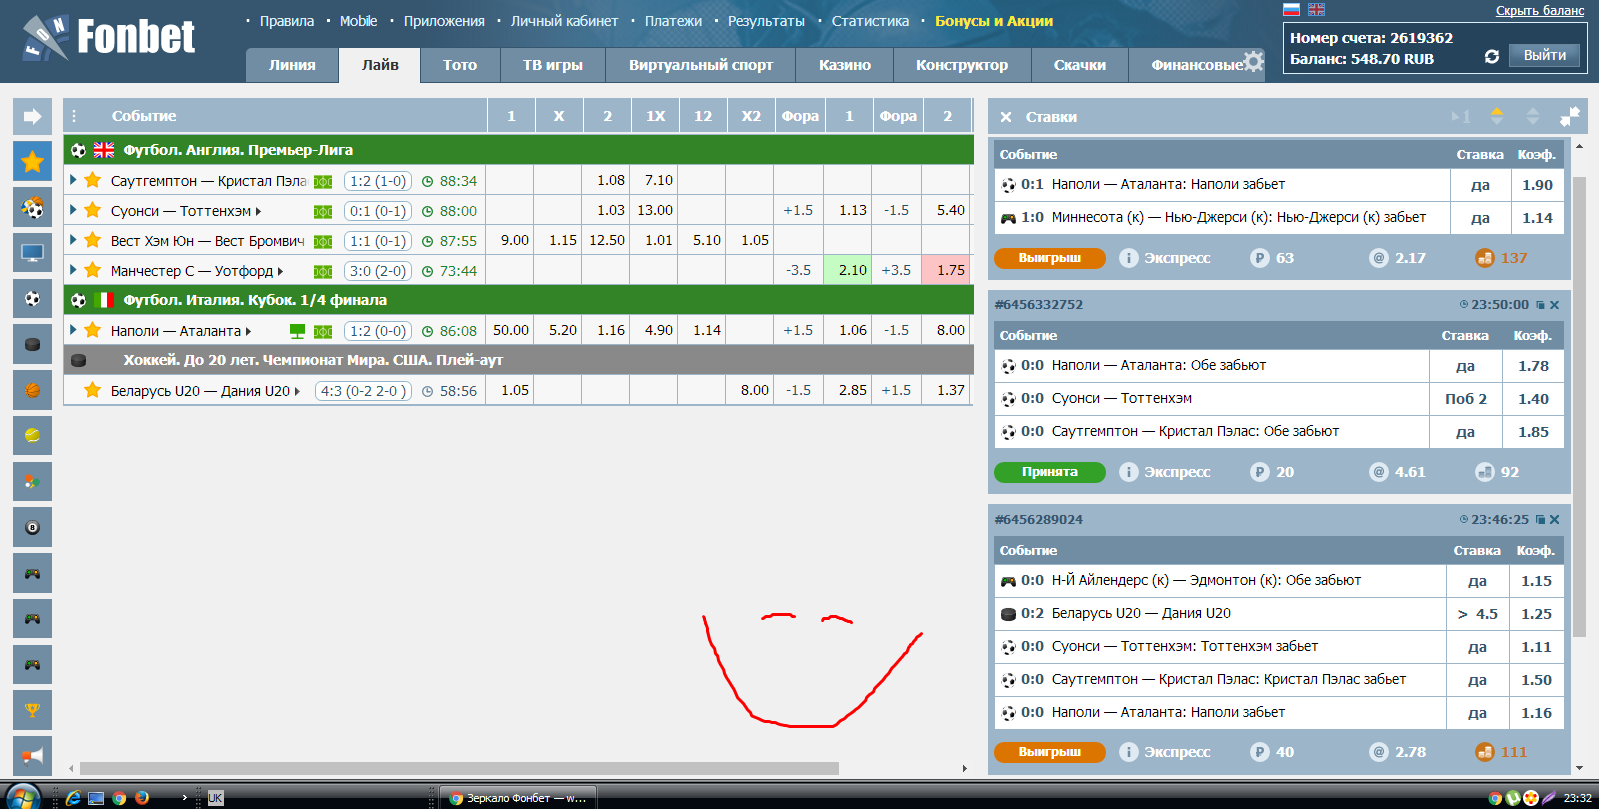Filter by tennis ball in the sidebar

click(x=32, y=435)
